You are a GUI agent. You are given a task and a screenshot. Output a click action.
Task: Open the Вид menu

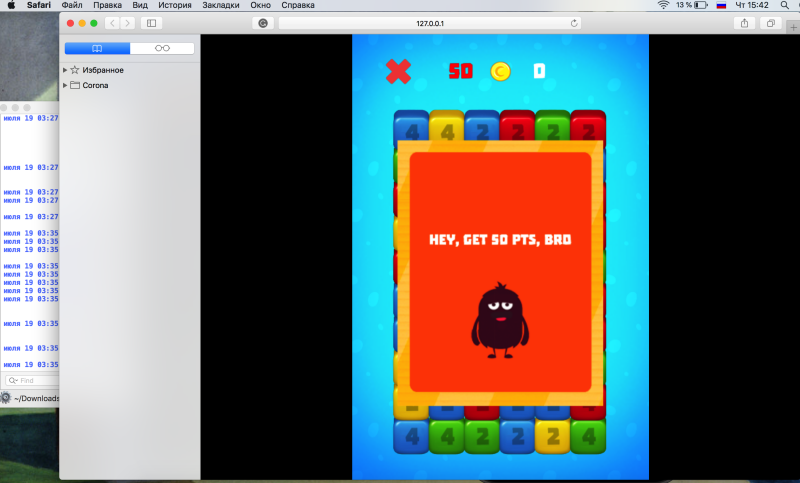(x=140, y=5)
